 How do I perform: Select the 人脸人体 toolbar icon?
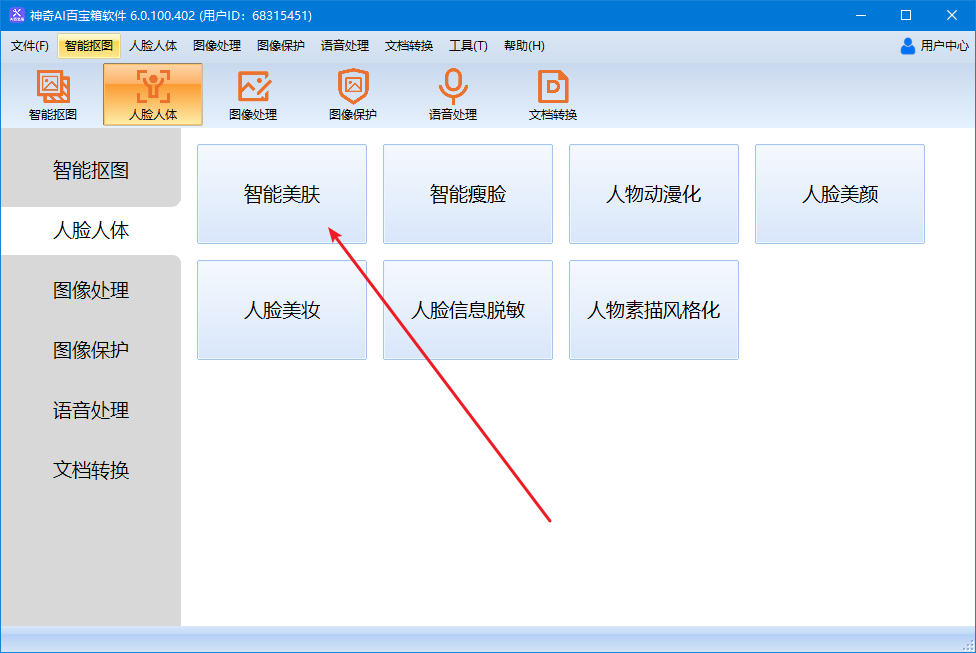[153, 95]
